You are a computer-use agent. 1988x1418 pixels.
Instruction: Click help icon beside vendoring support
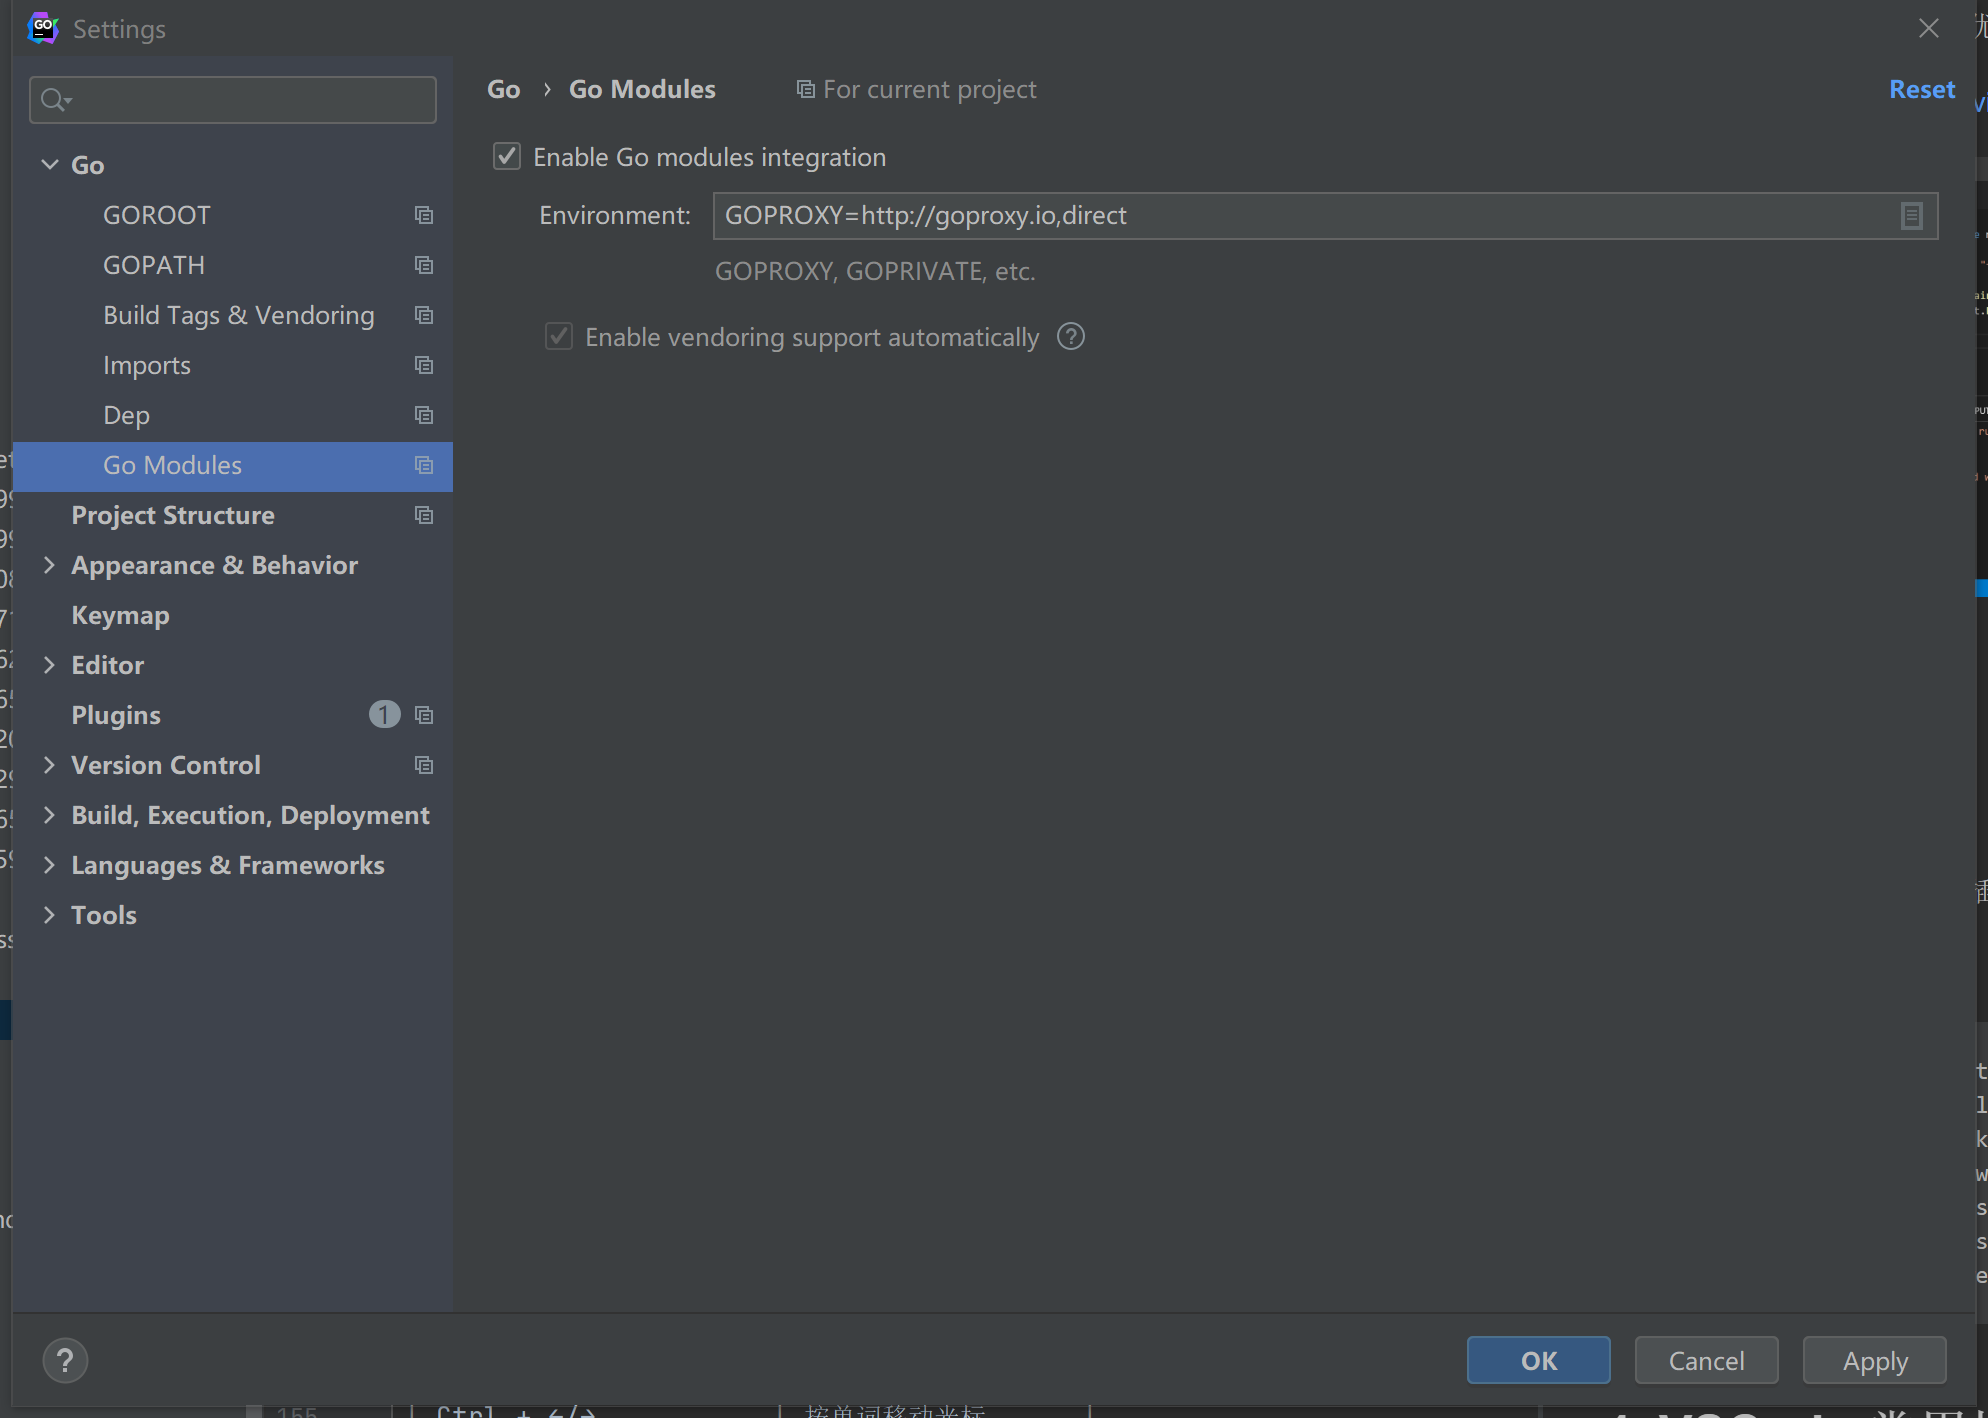1070,337
